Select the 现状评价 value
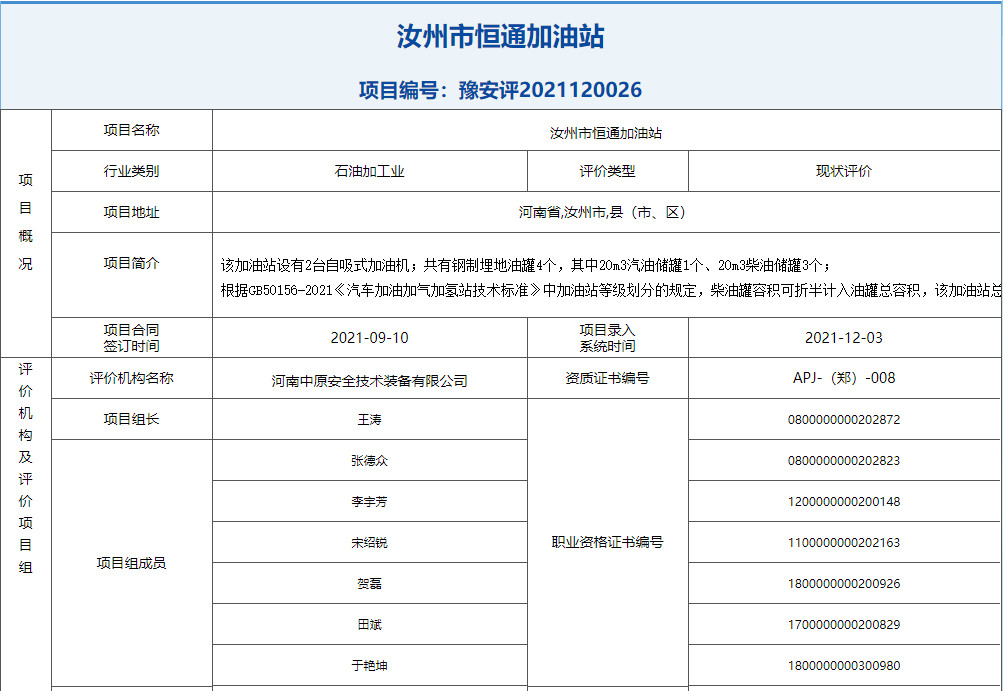Screen dimensions: 1003x691 844,171
